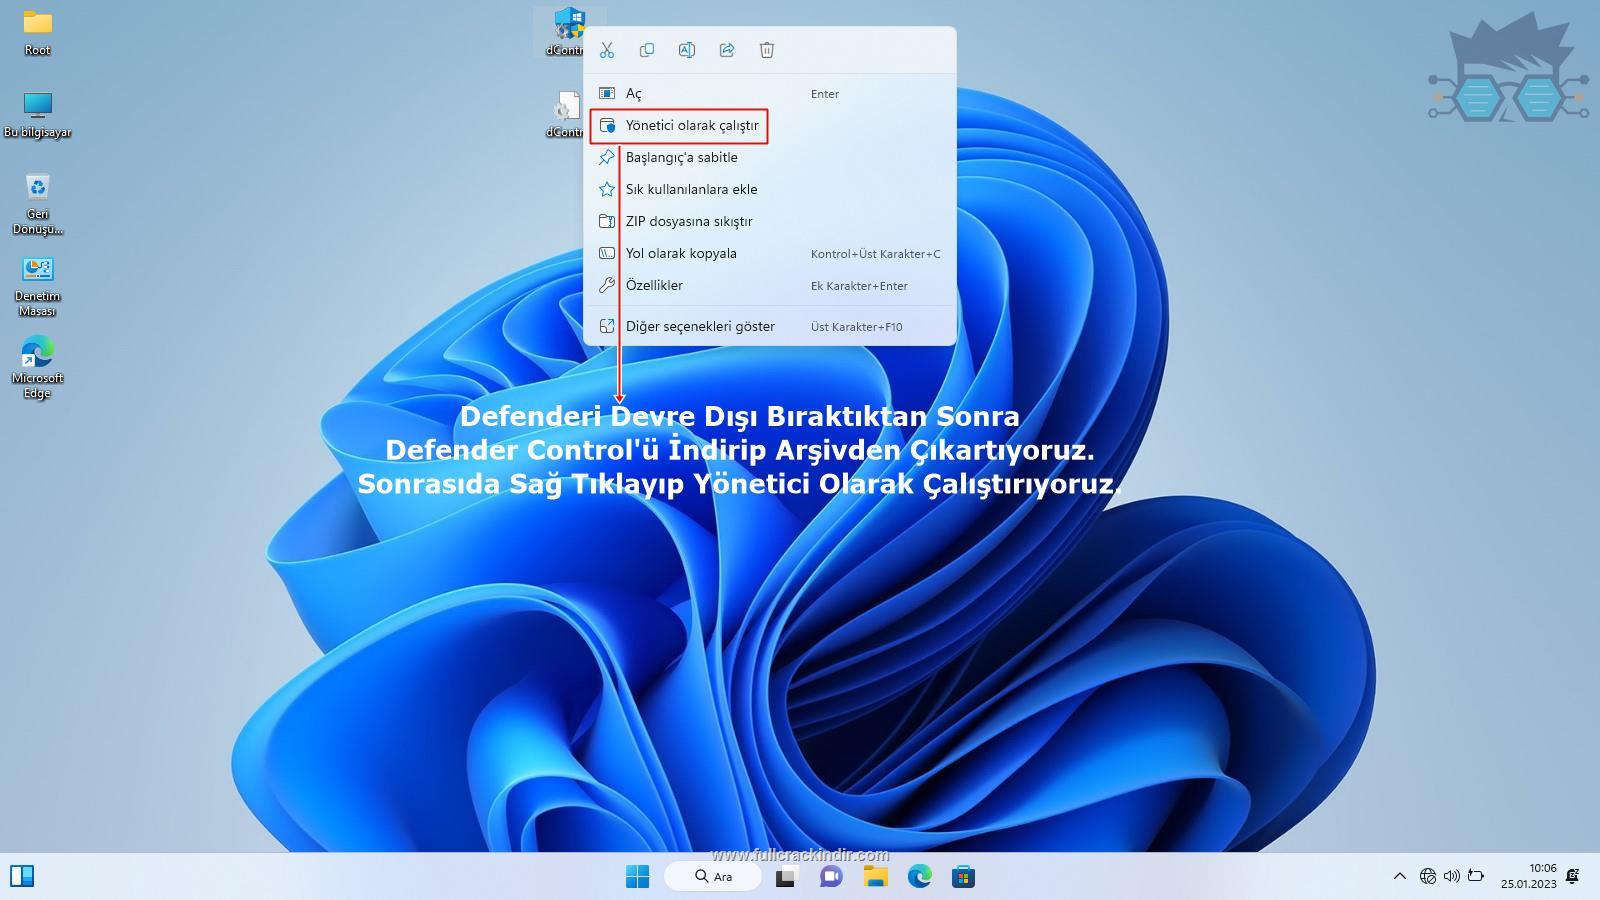Screen dimensions: 1600x900
Task: Select the 'Geri Dönüşüm' recycle bin icon
Action: pyautogui.click(x=38, y=204)
